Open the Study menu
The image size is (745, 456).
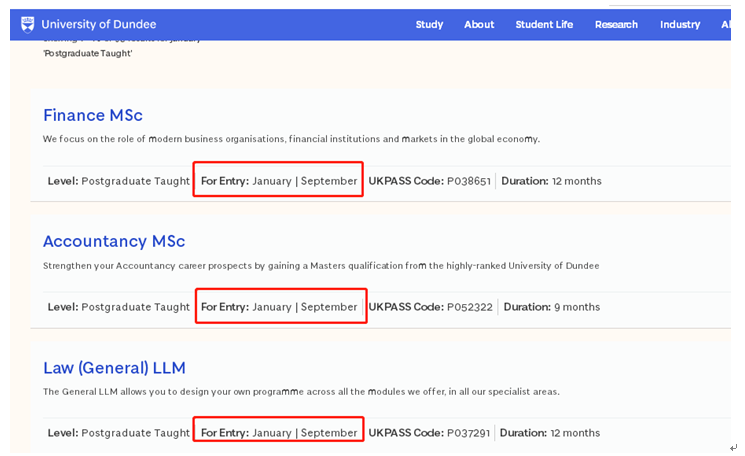[429, 24]
